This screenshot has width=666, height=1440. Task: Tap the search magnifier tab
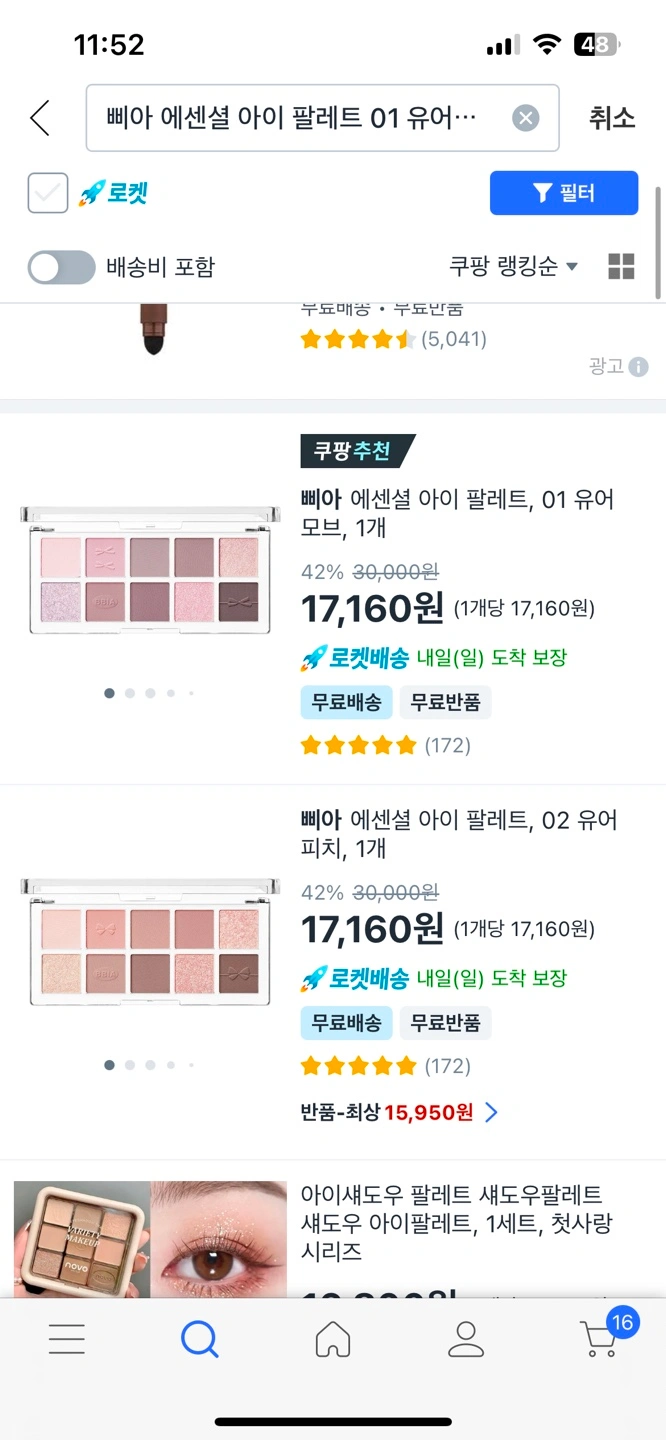(x=200, y=1338)
